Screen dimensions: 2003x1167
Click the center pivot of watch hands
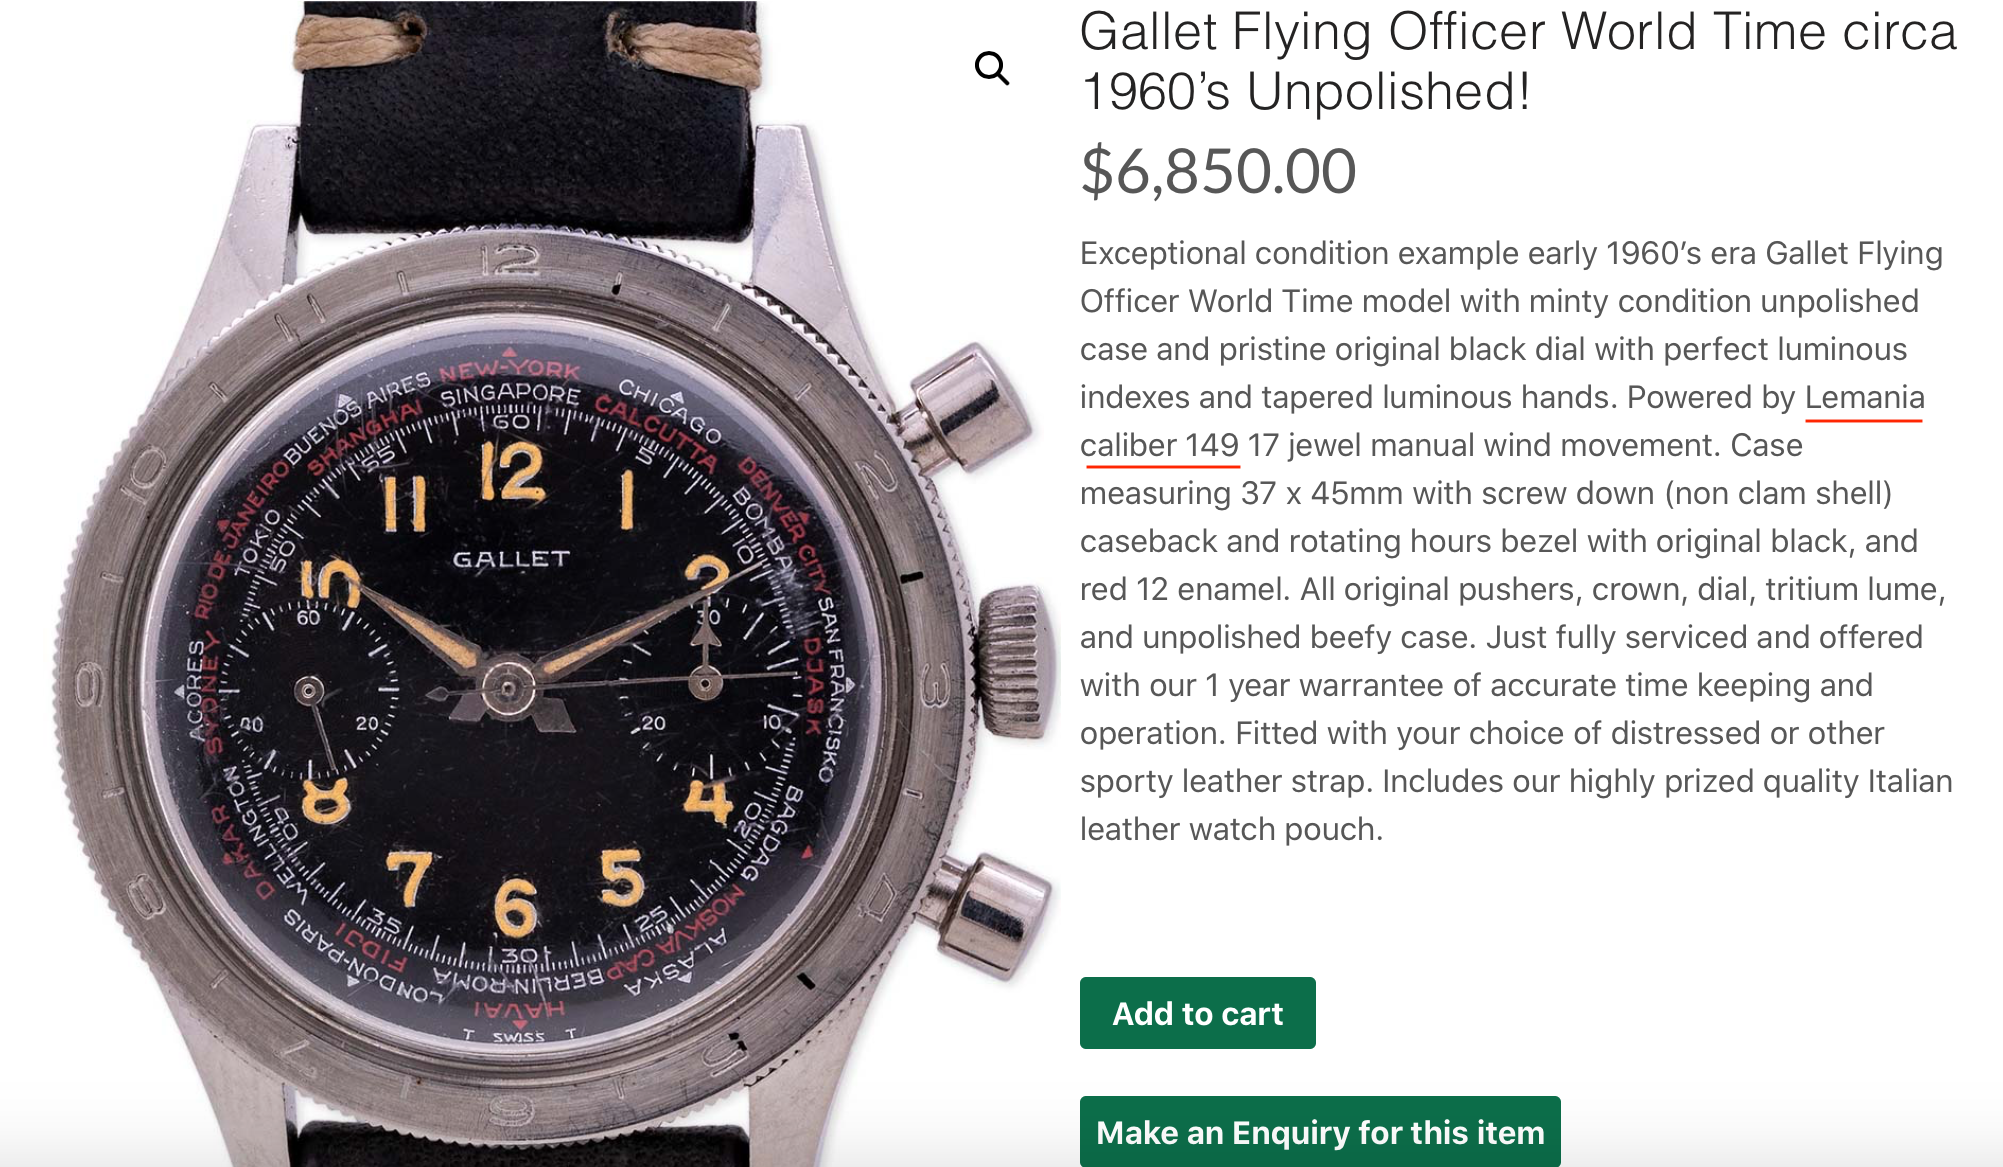pos(507,688)
